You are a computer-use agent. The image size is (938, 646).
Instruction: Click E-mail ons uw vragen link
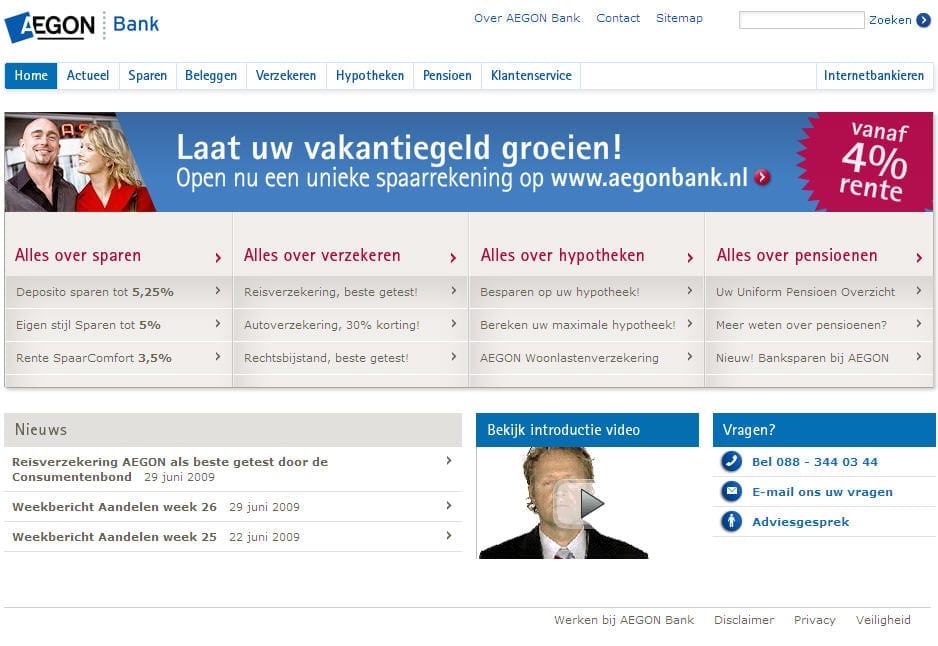pos(823,492)
